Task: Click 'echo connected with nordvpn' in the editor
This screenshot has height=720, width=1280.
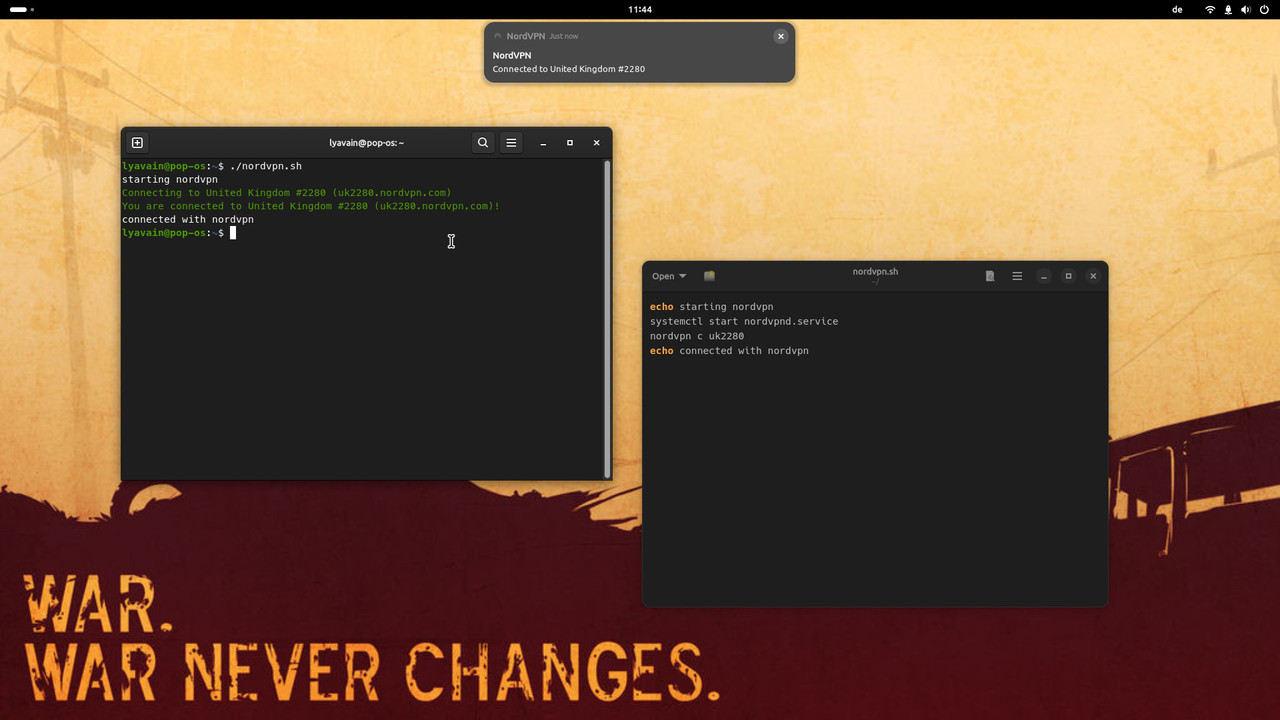Action: tap(729, 351)
